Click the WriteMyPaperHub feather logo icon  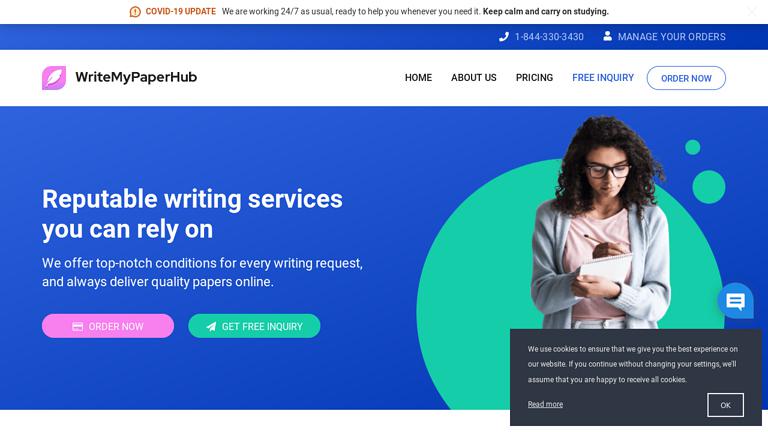54,78
